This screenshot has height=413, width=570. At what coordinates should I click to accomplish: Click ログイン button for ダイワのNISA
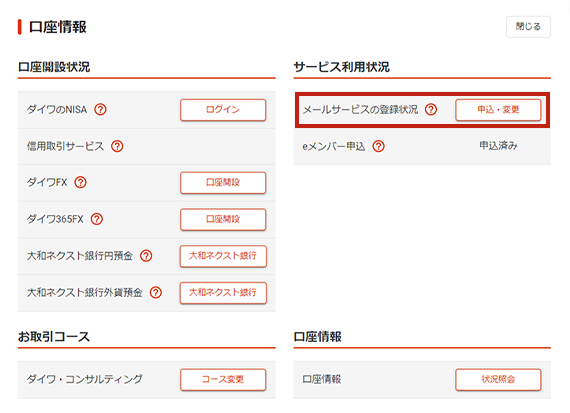[223, 109]
